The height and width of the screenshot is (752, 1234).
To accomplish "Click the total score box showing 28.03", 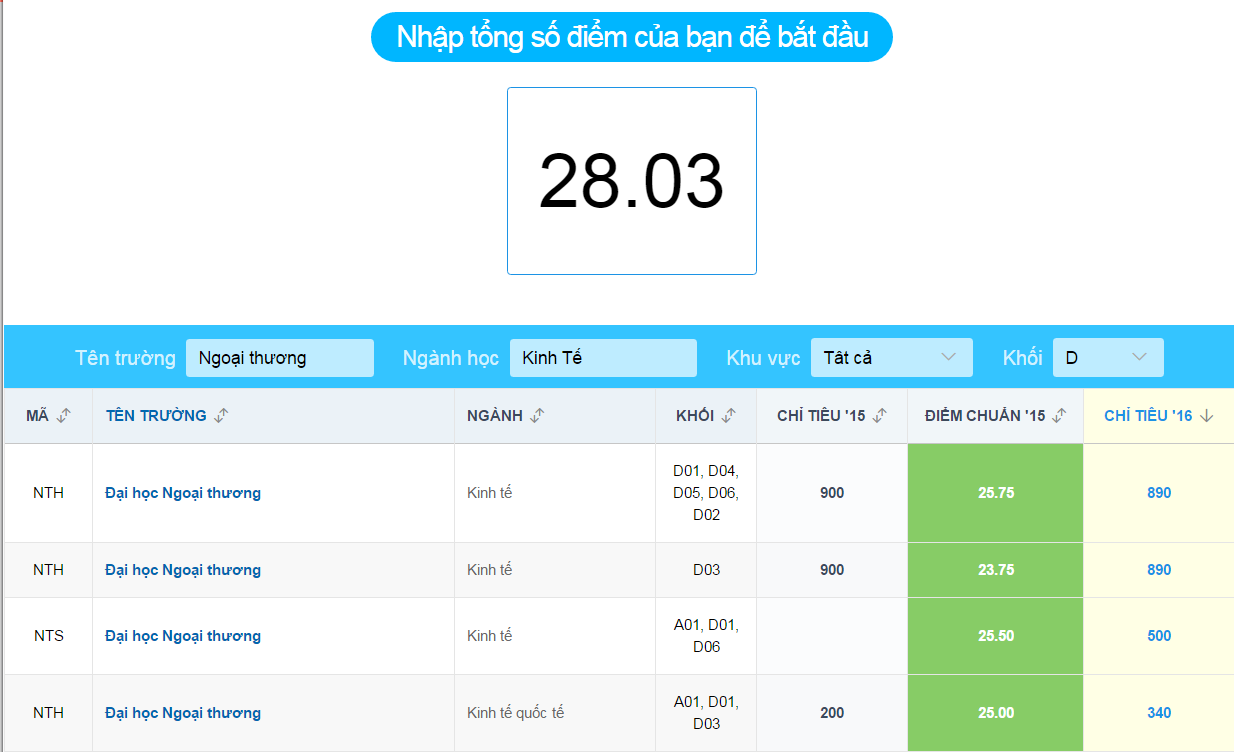I will [631, 181].
